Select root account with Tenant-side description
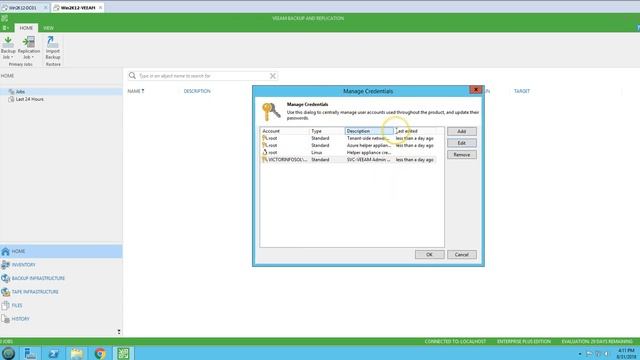640x360 pixels. 348,138
